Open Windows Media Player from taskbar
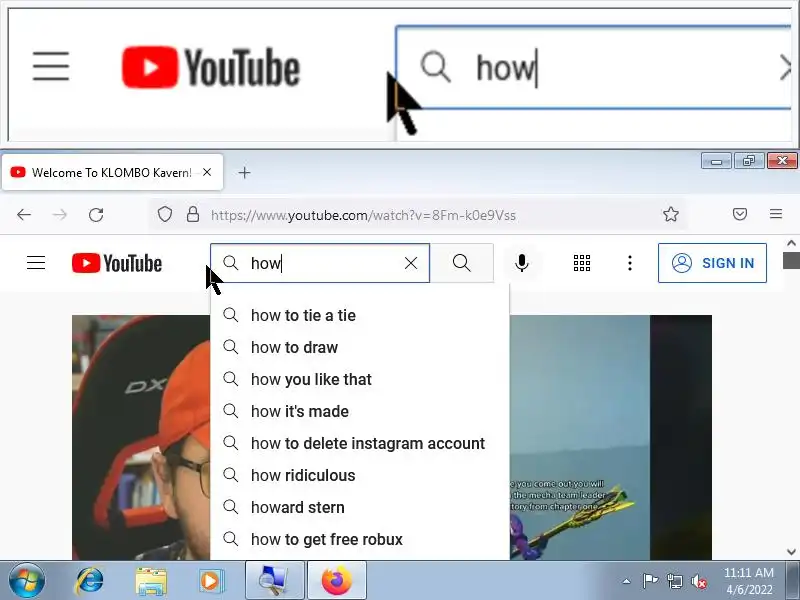 [x=211, y=581]
